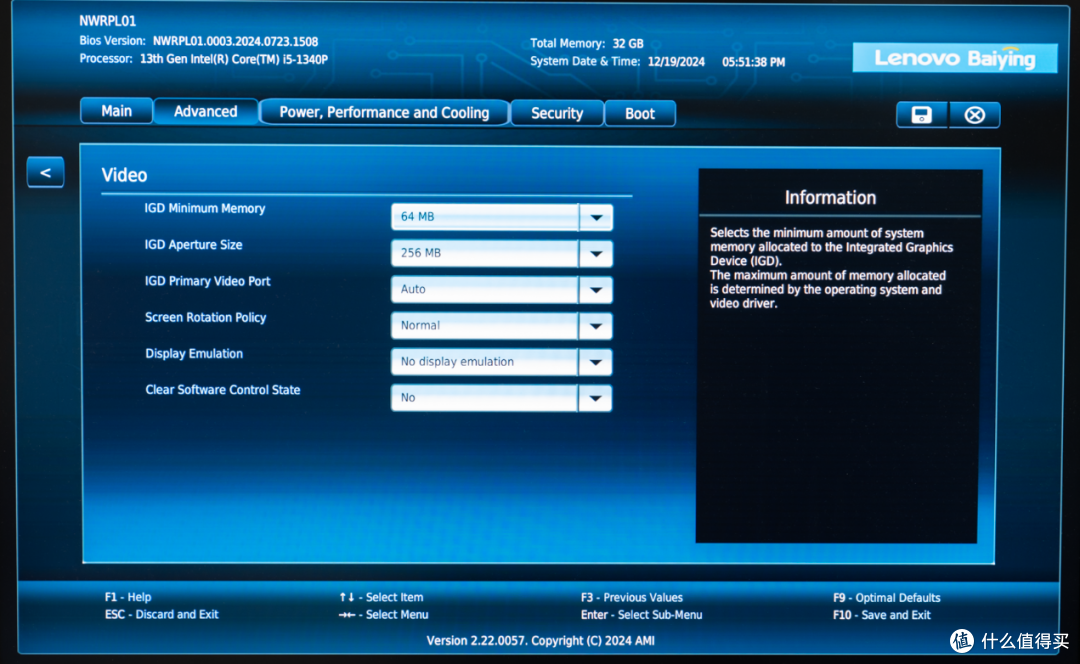The image size is (1080, 664).
Task: Expand IGD Primary Video Port dropdown arrow
Action: [x=596, y=289]
